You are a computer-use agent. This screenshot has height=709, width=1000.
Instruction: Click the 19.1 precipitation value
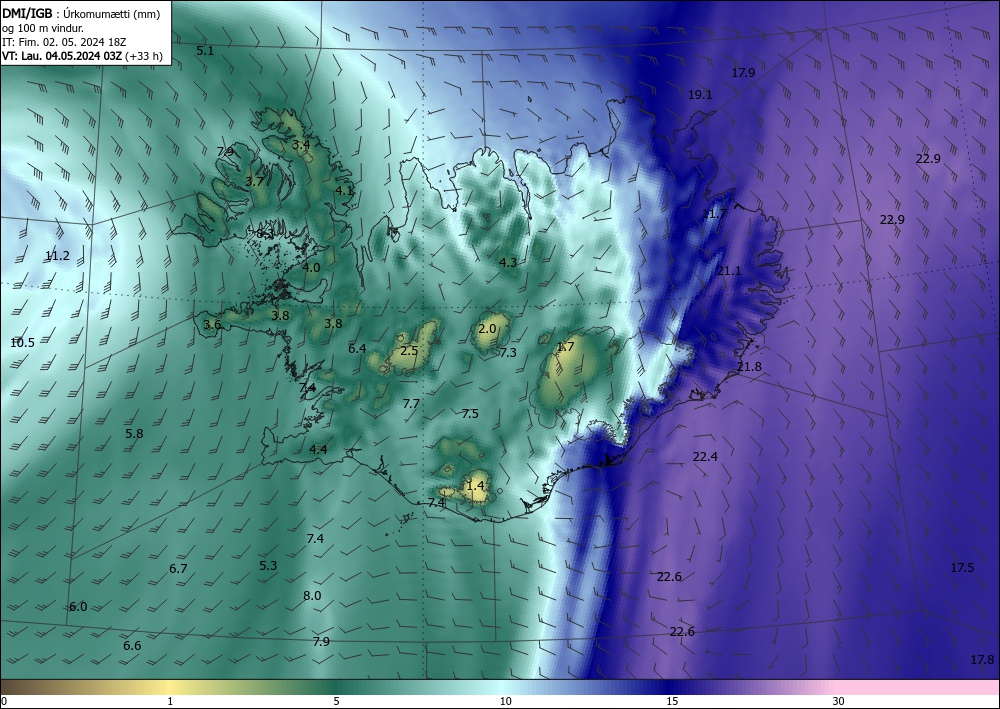pos(700,95)
